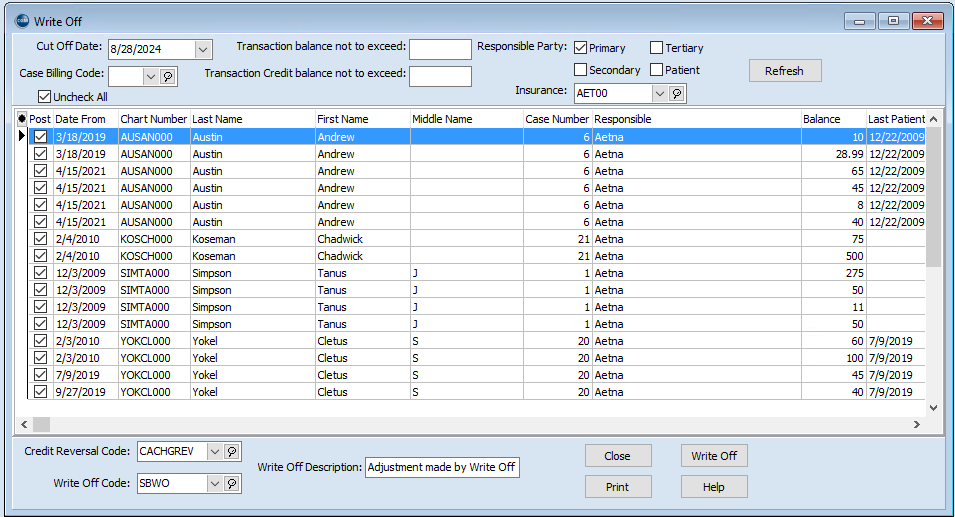Image resolution: width=955 pixels, height=517 pixels.
Task: Open the Case Billing Code lookup magnifier
Action: (168, 76)
